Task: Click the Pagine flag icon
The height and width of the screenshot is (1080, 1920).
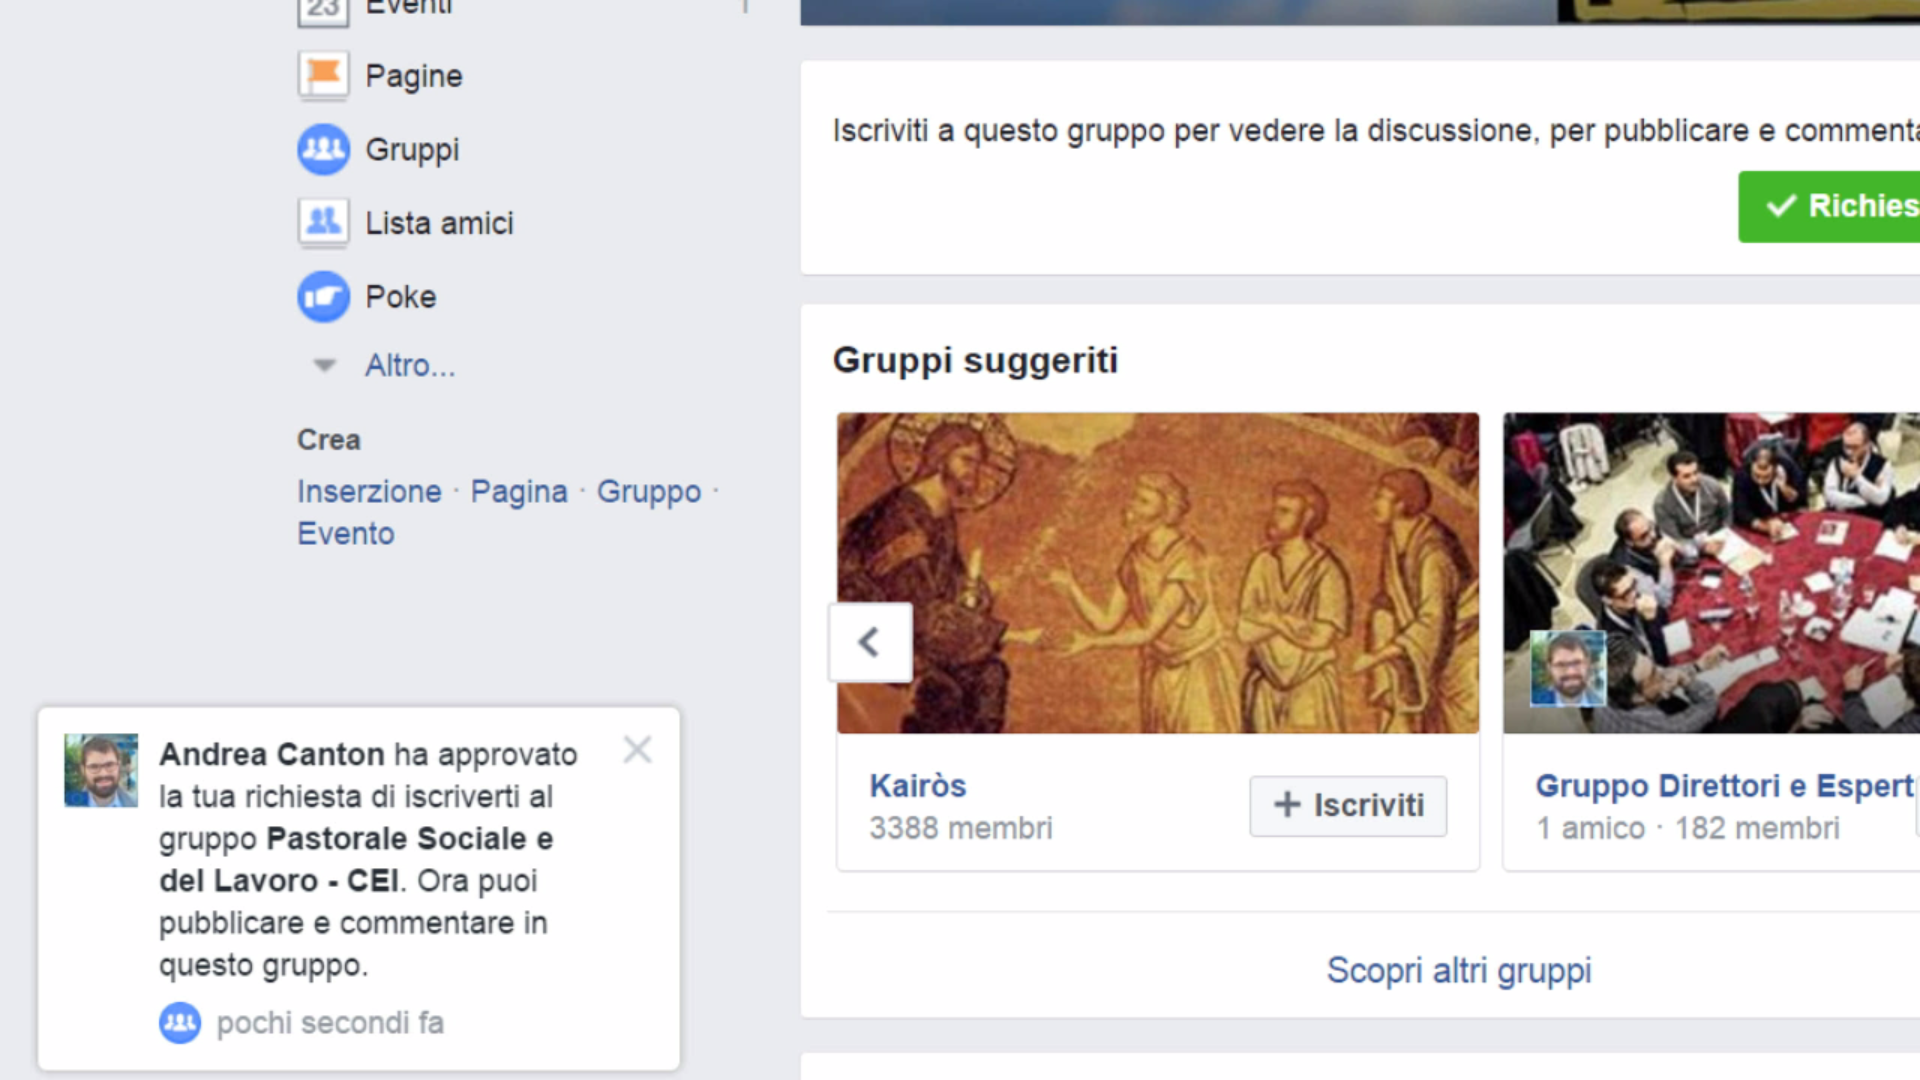Action: coord(323,75)
